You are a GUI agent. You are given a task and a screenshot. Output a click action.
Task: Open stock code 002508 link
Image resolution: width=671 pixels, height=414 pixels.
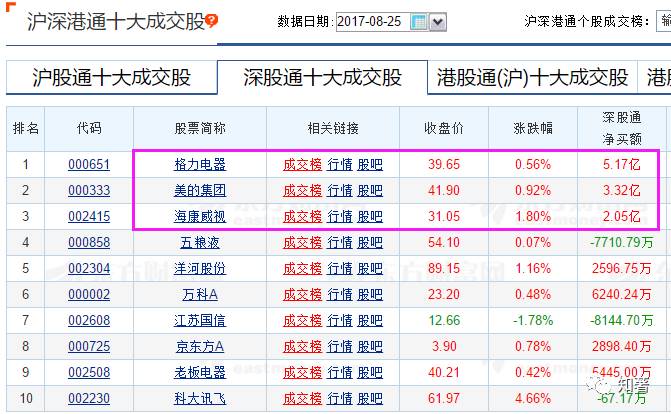89,372
